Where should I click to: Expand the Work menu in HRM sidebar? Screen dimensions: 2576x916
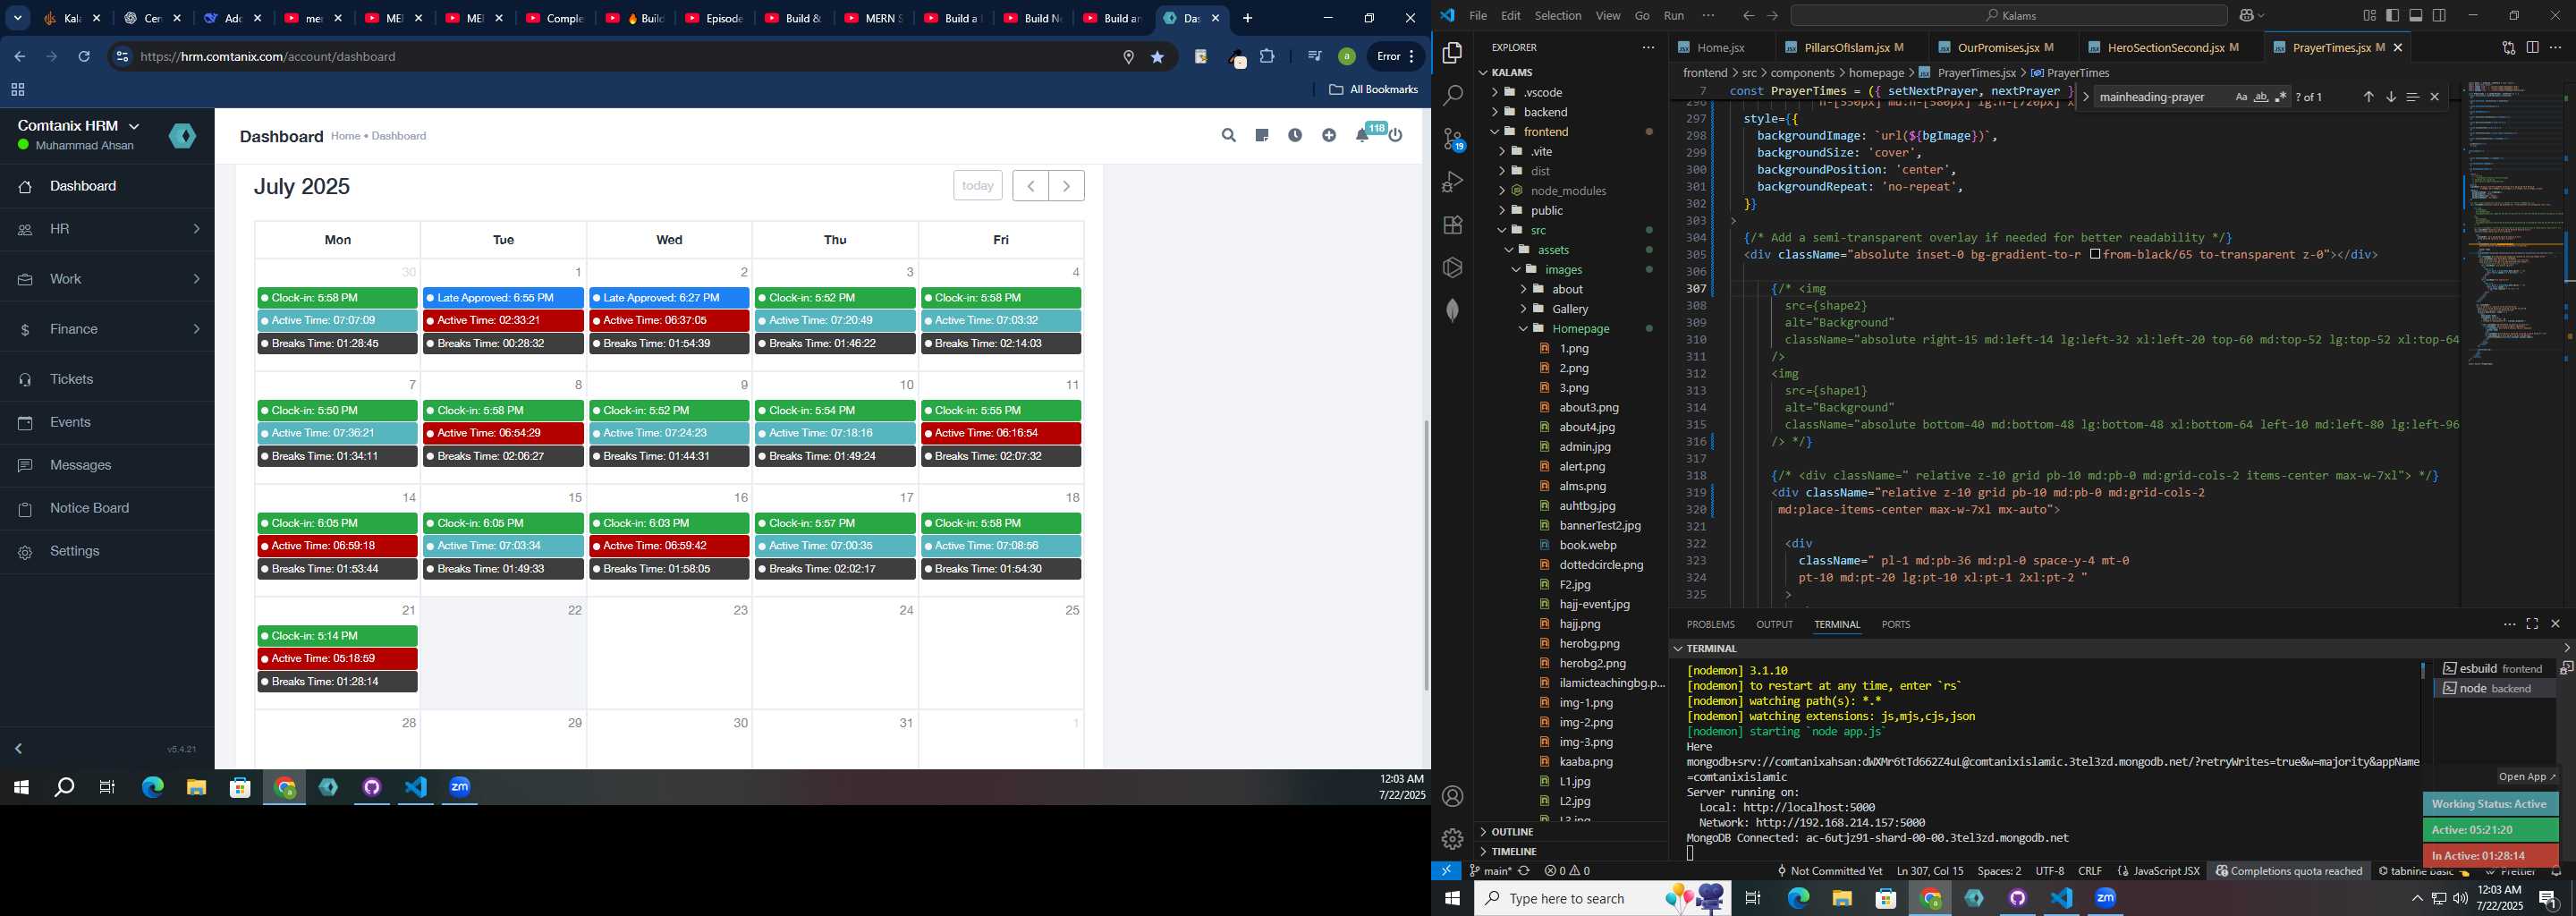[x=107, y=279]
